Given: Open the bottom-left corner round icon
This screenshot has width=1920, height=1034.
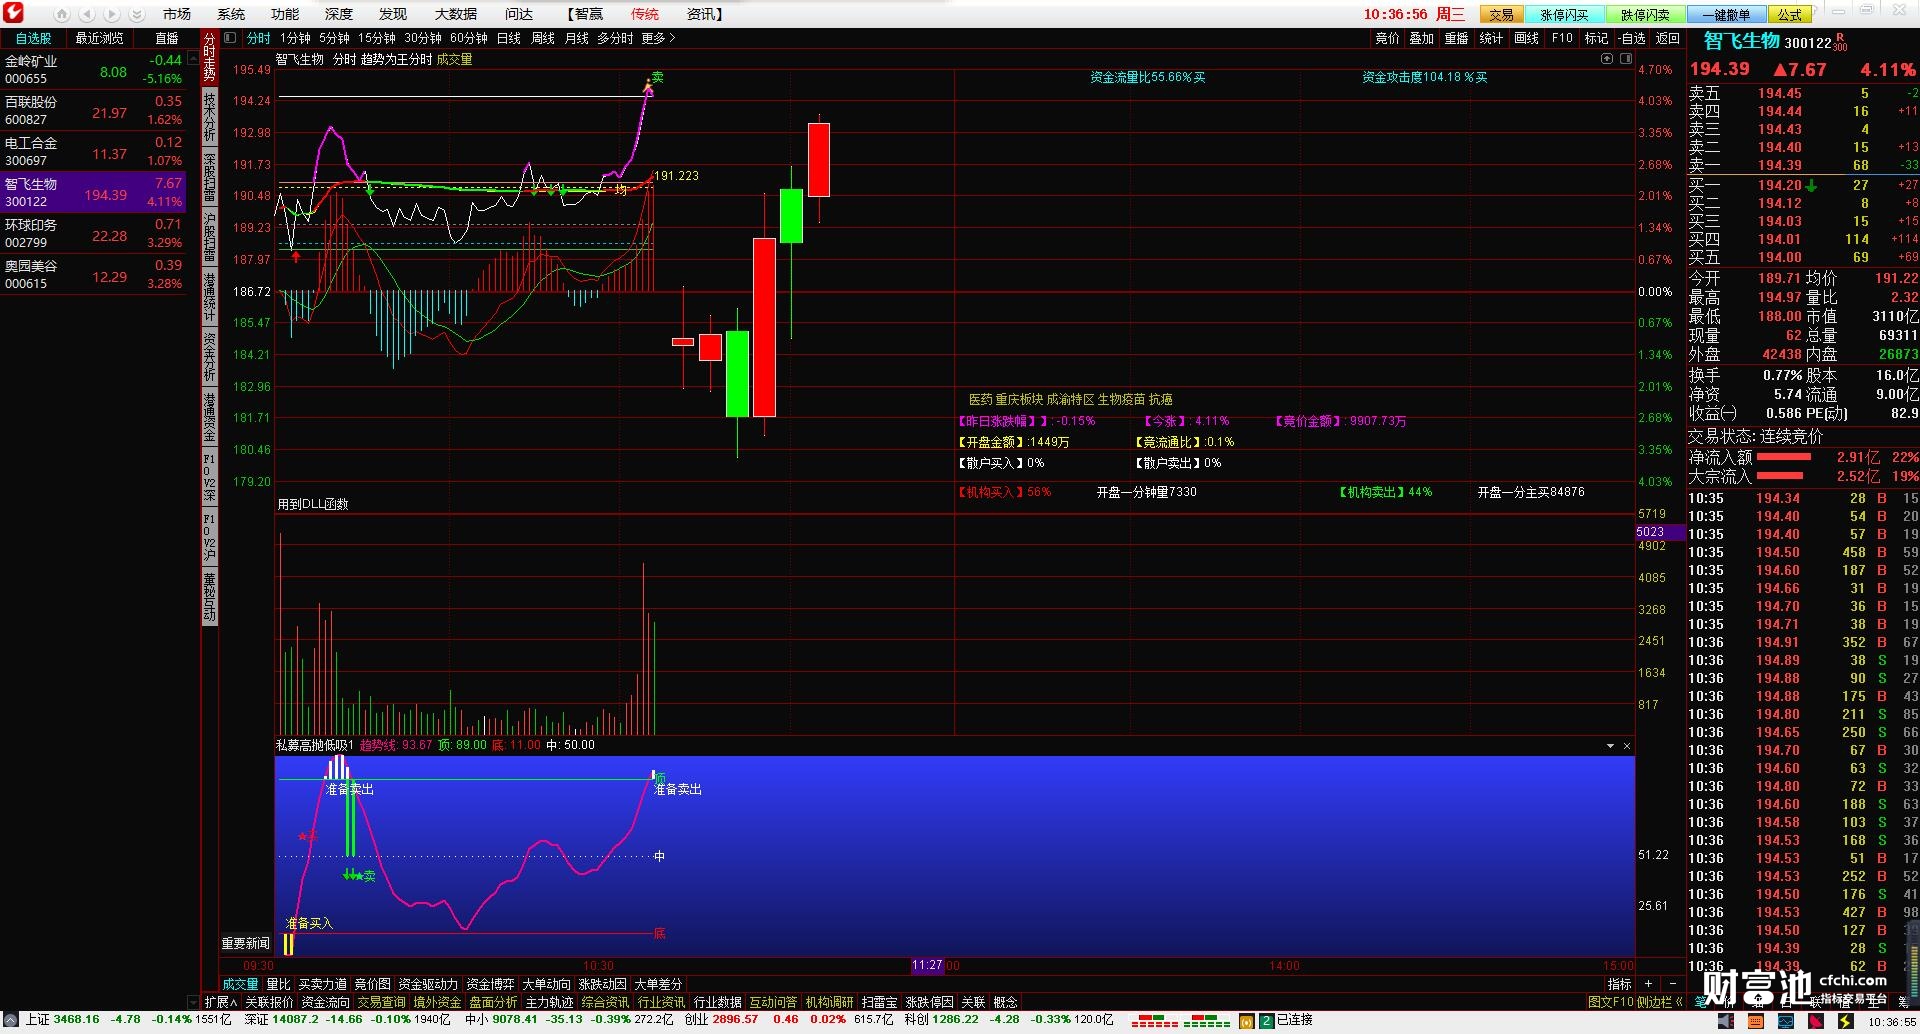Looking at the screenshot, I should (11, 1021).
